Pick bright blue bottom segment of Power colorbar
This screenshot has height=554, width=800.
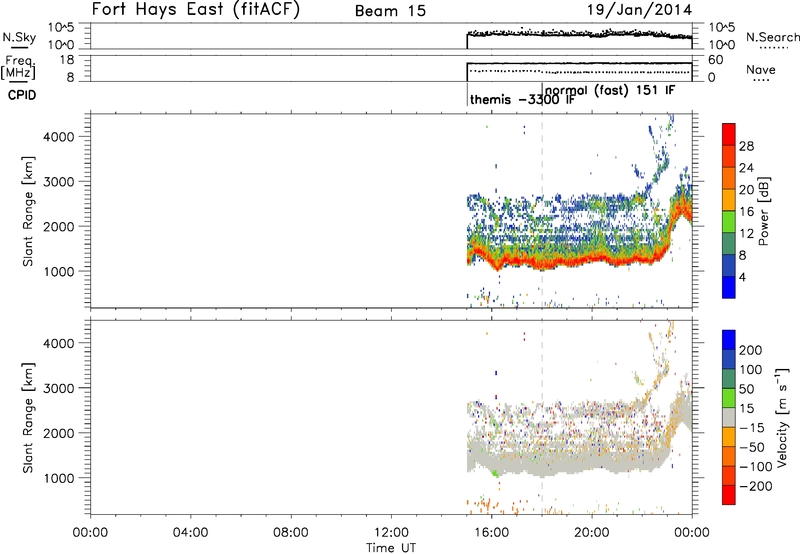(729, 287)
